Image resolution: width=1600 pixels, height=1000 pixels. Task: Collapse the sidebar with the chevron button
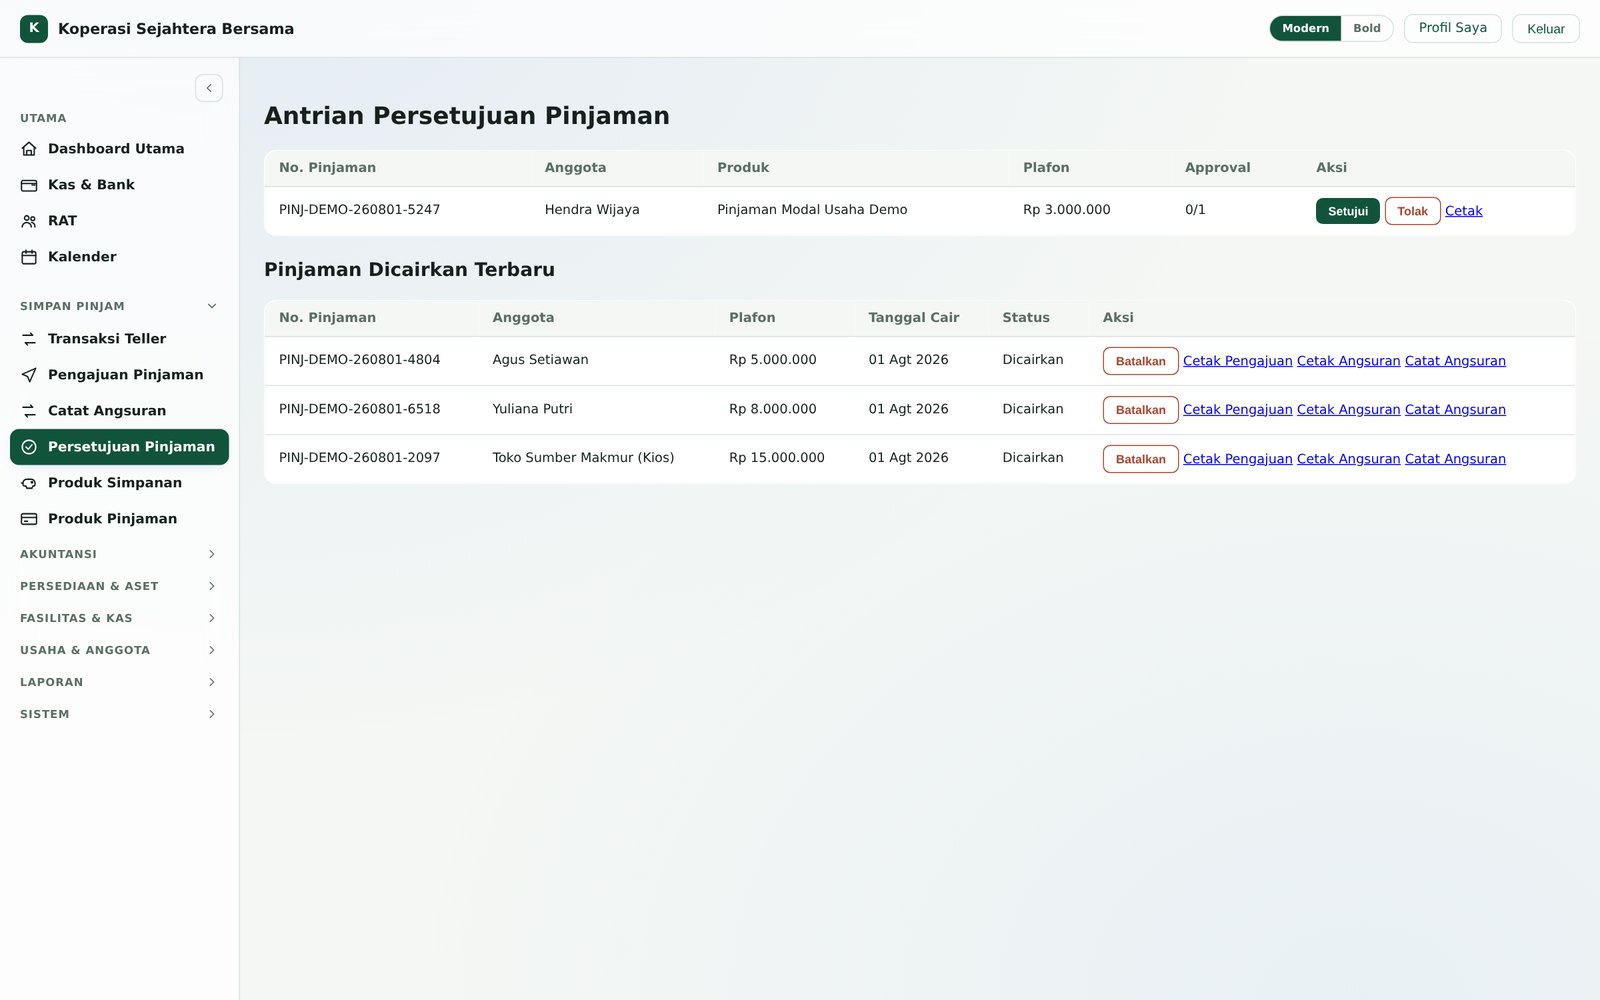click(x=209, y=88)
